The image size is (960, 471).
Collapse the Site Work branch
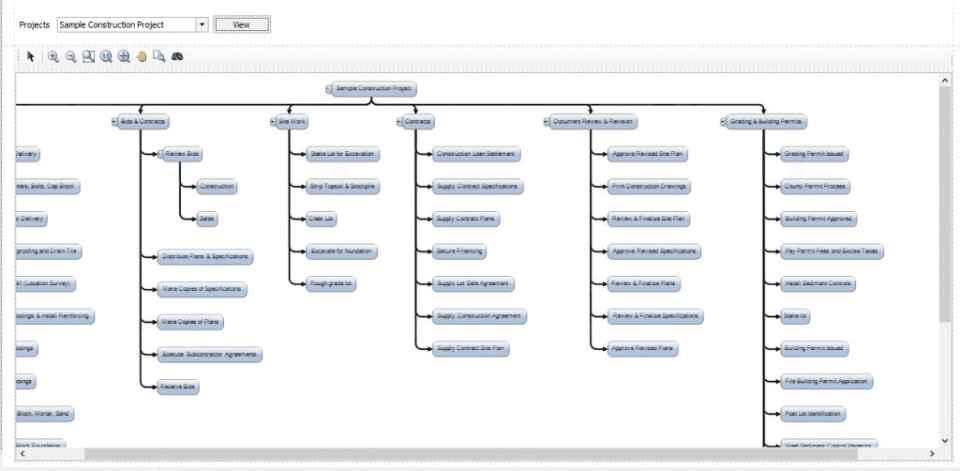[x=273, y=122]
